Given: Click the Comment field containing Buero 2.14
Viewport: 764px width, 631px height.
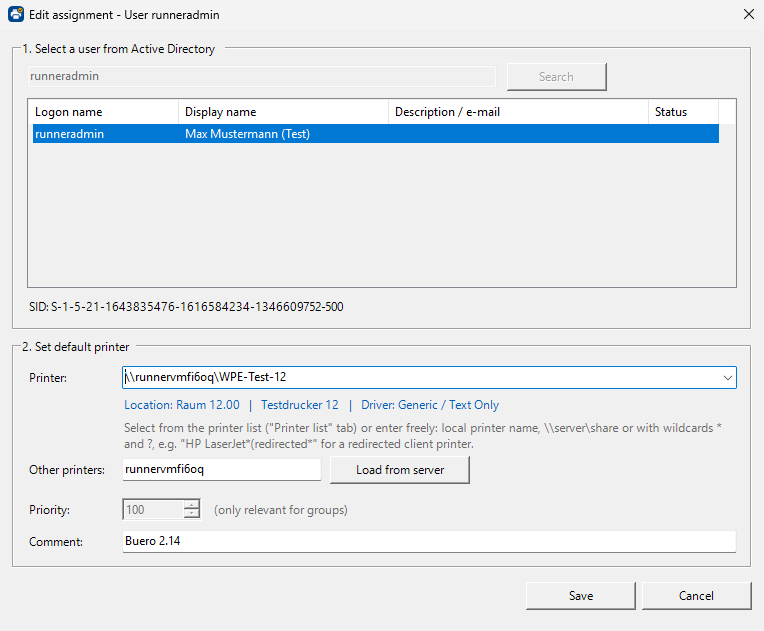Looking at the screenshot, I should 429,541.
